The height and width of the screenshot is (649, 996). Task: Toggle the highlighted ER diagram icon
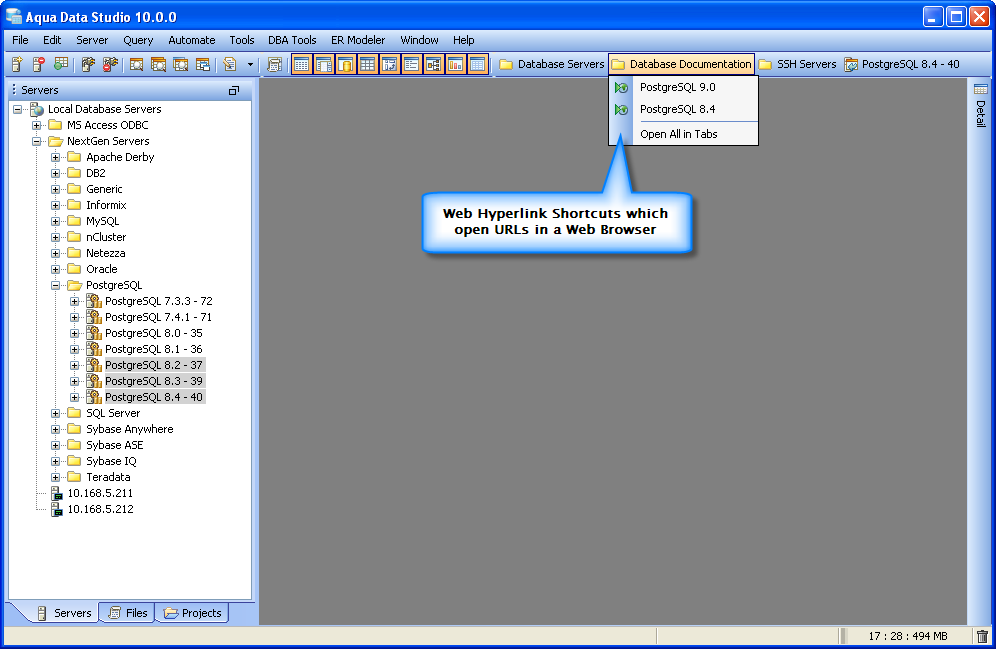point(433,64)
